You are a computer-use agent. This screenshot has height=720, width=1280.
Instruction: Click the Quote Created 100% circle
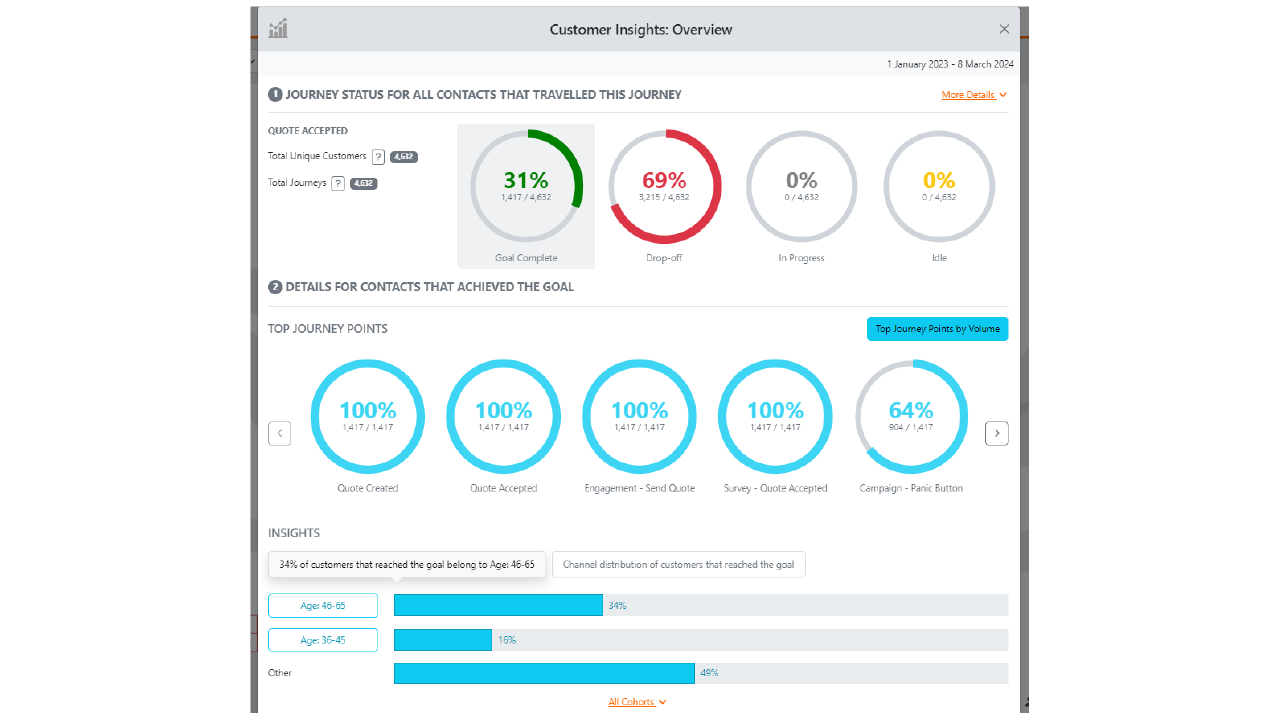coord(368,416)
